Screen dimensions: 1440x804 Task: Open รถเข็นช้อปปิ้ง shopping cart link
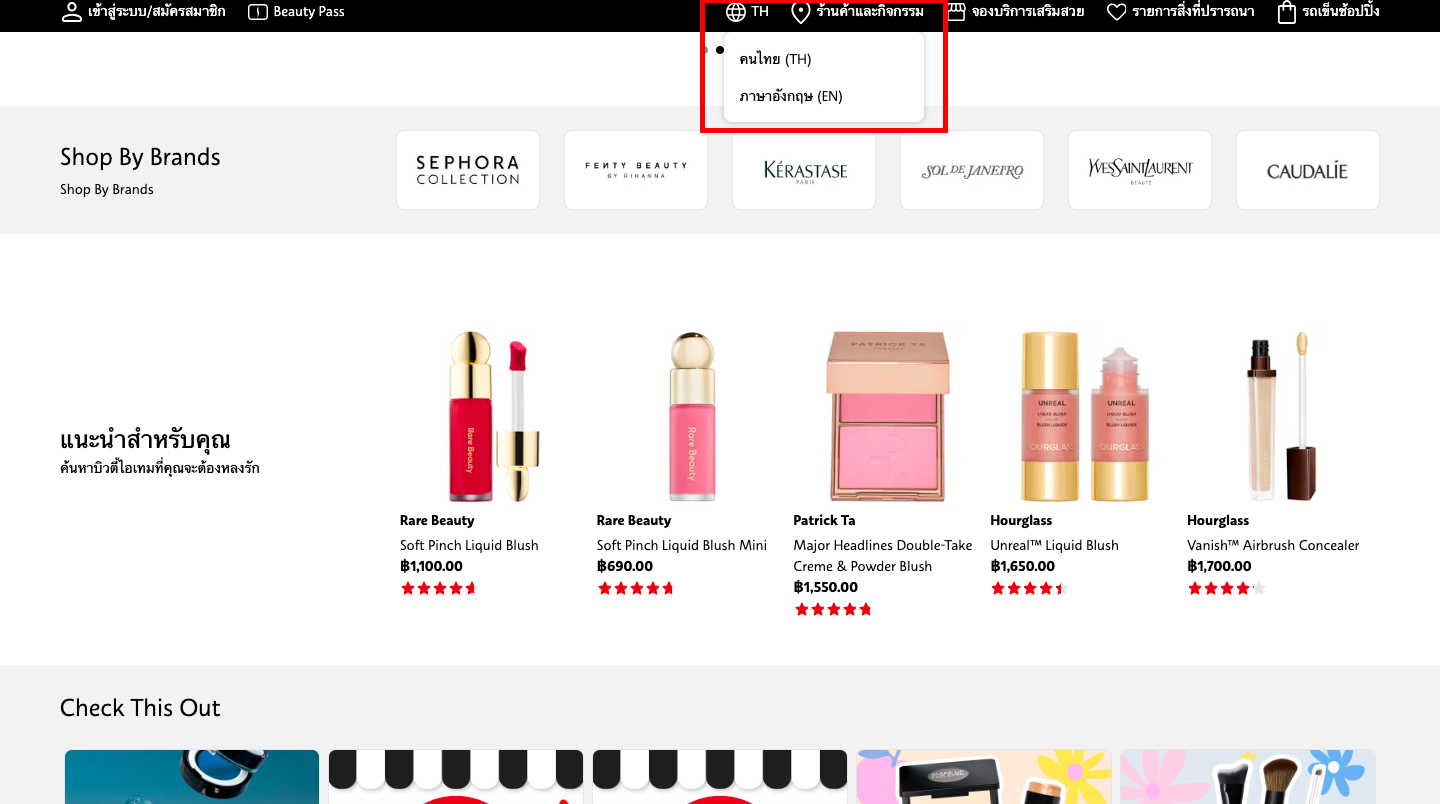1341,12
